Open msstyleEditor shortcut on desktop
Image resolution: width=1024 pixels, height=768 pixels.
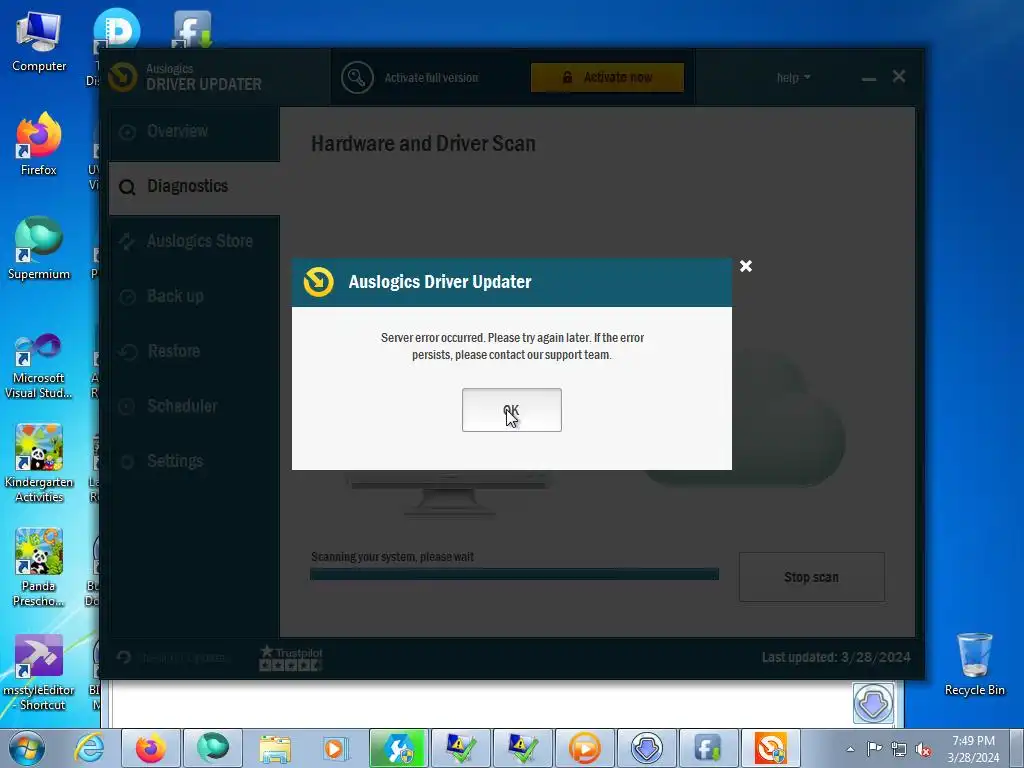coord(39,673)
